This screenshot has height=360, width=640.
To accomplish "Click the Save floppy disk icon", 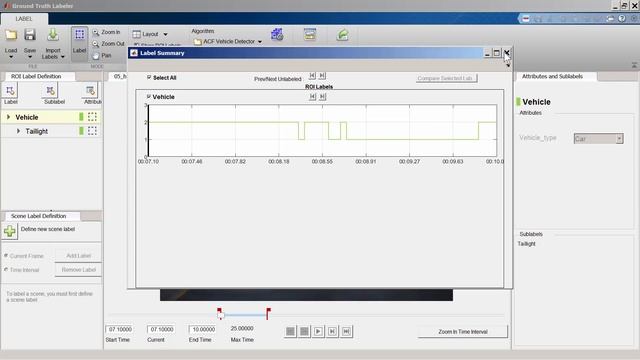I will pyautogui.click(x=30, y=35).
